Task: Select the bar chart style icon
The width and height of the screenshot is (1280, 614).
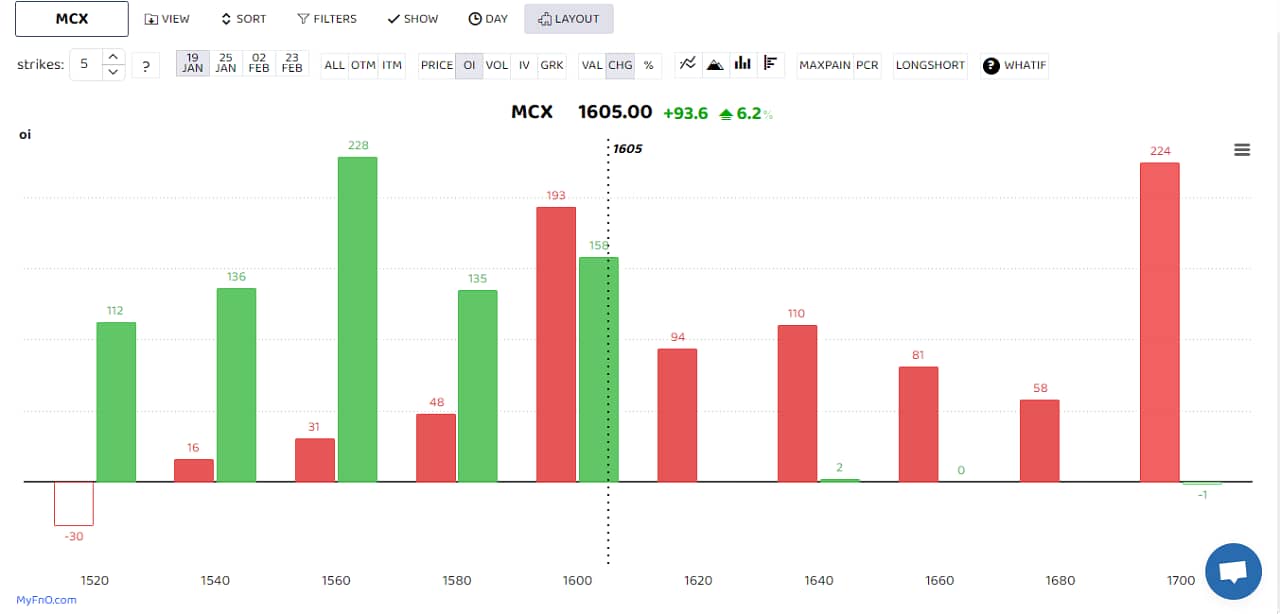Action: coord(742,64)
